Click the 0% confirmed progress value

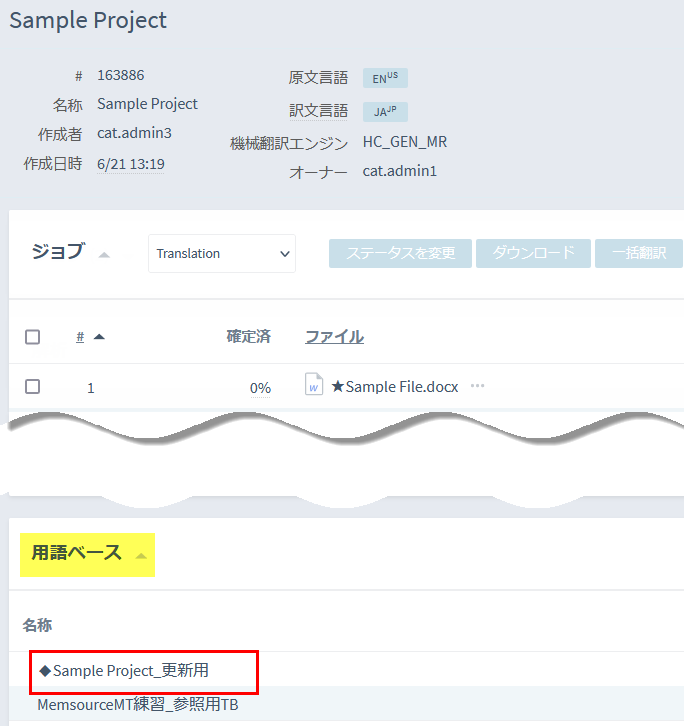pos(260,388)
